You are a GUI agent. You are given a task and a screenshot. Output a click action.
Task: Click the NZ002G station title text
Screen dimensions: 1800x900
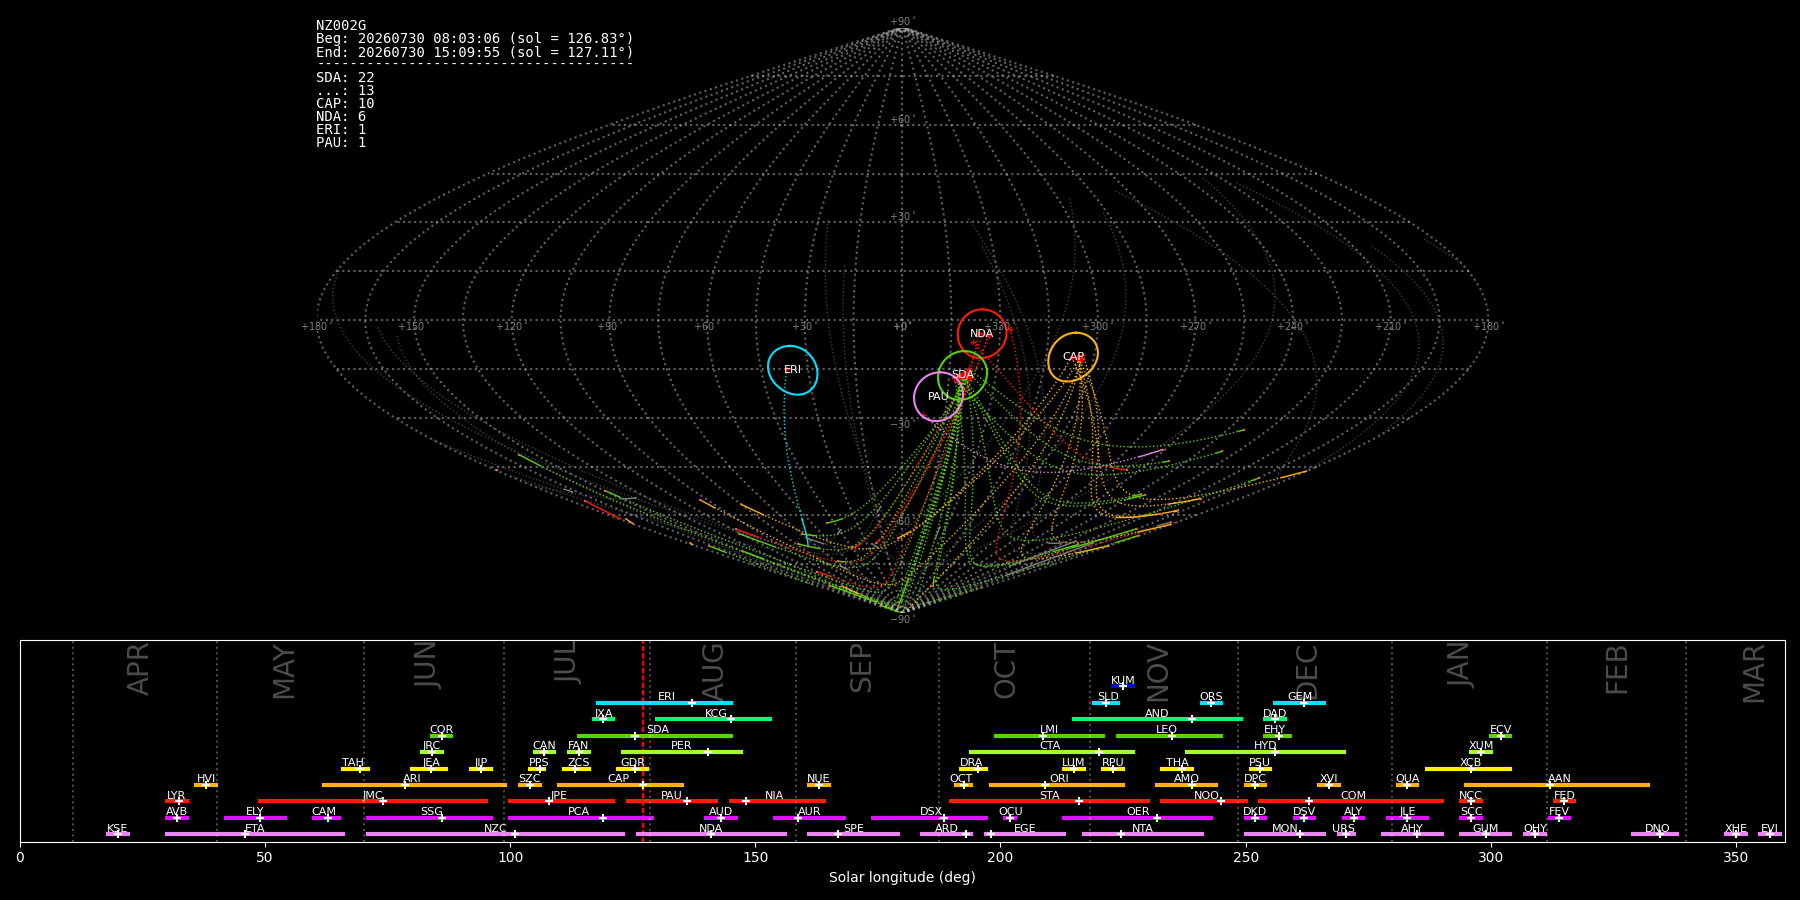tap(341, 26)
